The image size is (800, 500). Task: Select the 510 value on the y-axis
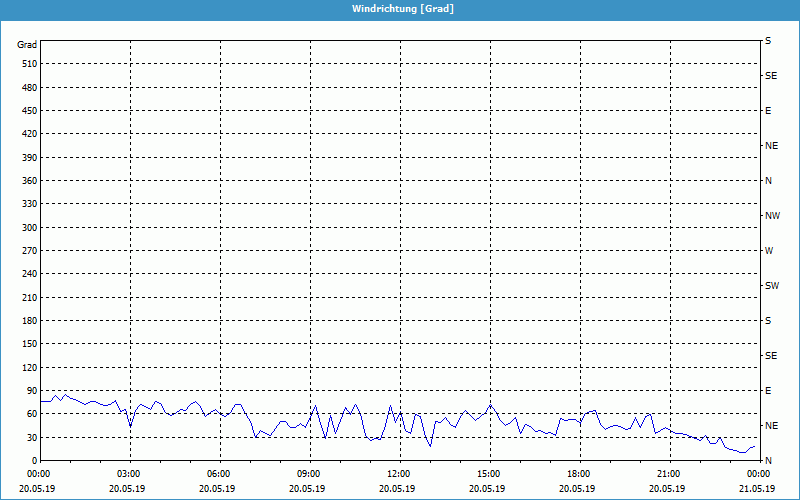coord(27,64)
